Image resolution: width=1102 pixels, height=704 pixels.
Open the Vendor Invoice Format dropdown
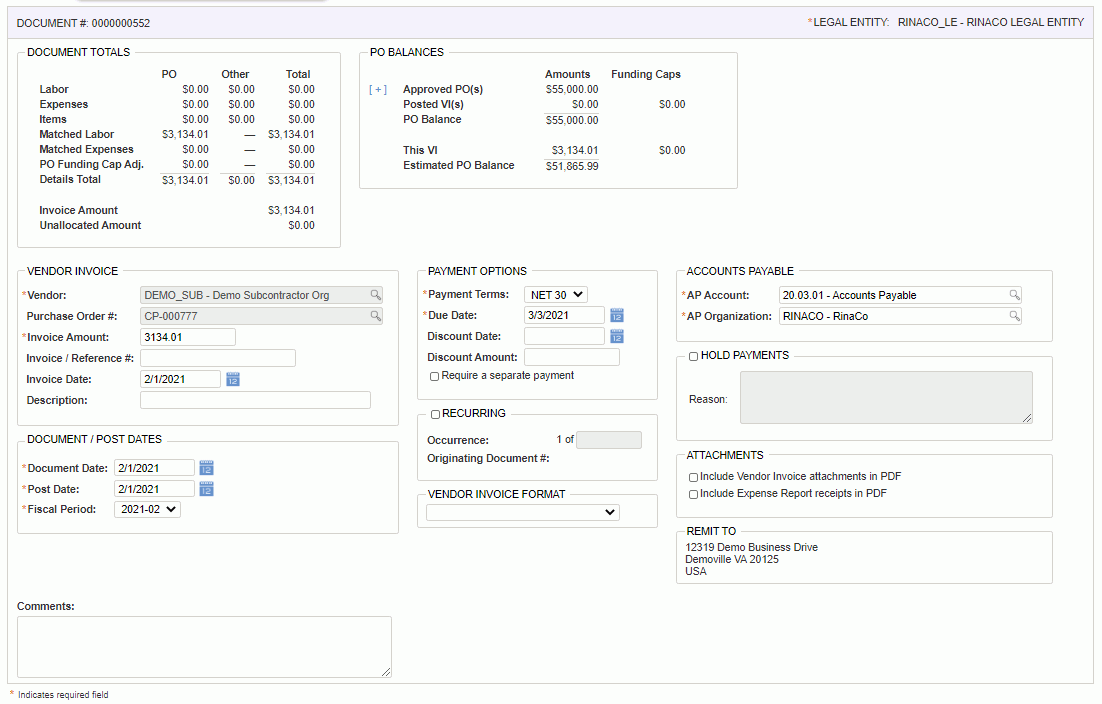(523, 512)
